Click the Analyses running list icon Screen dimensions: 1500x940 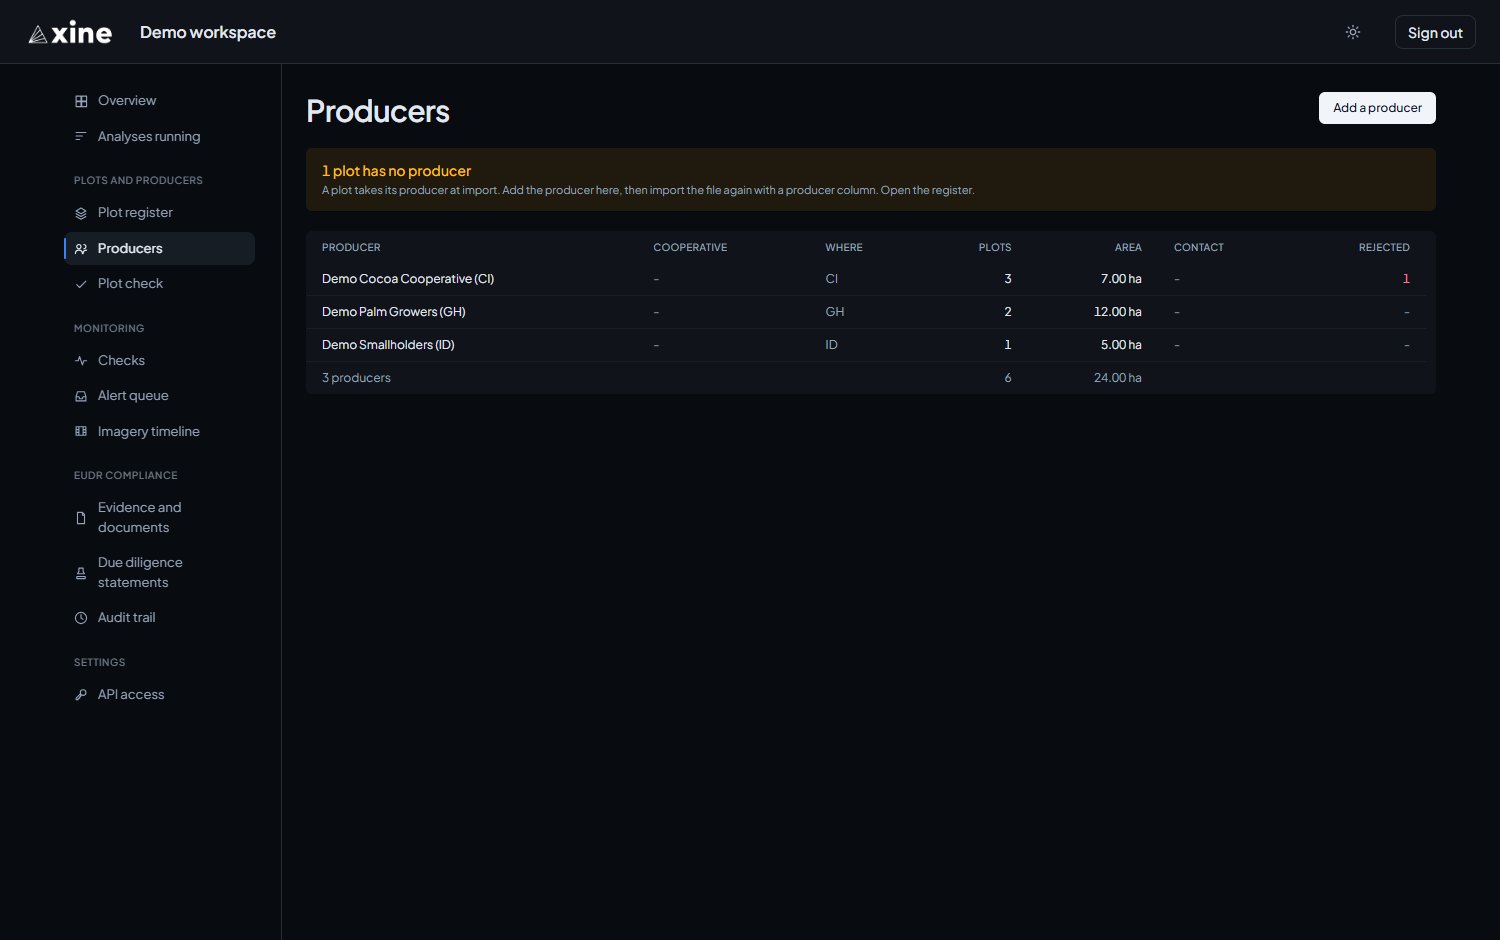pos(81,136)
